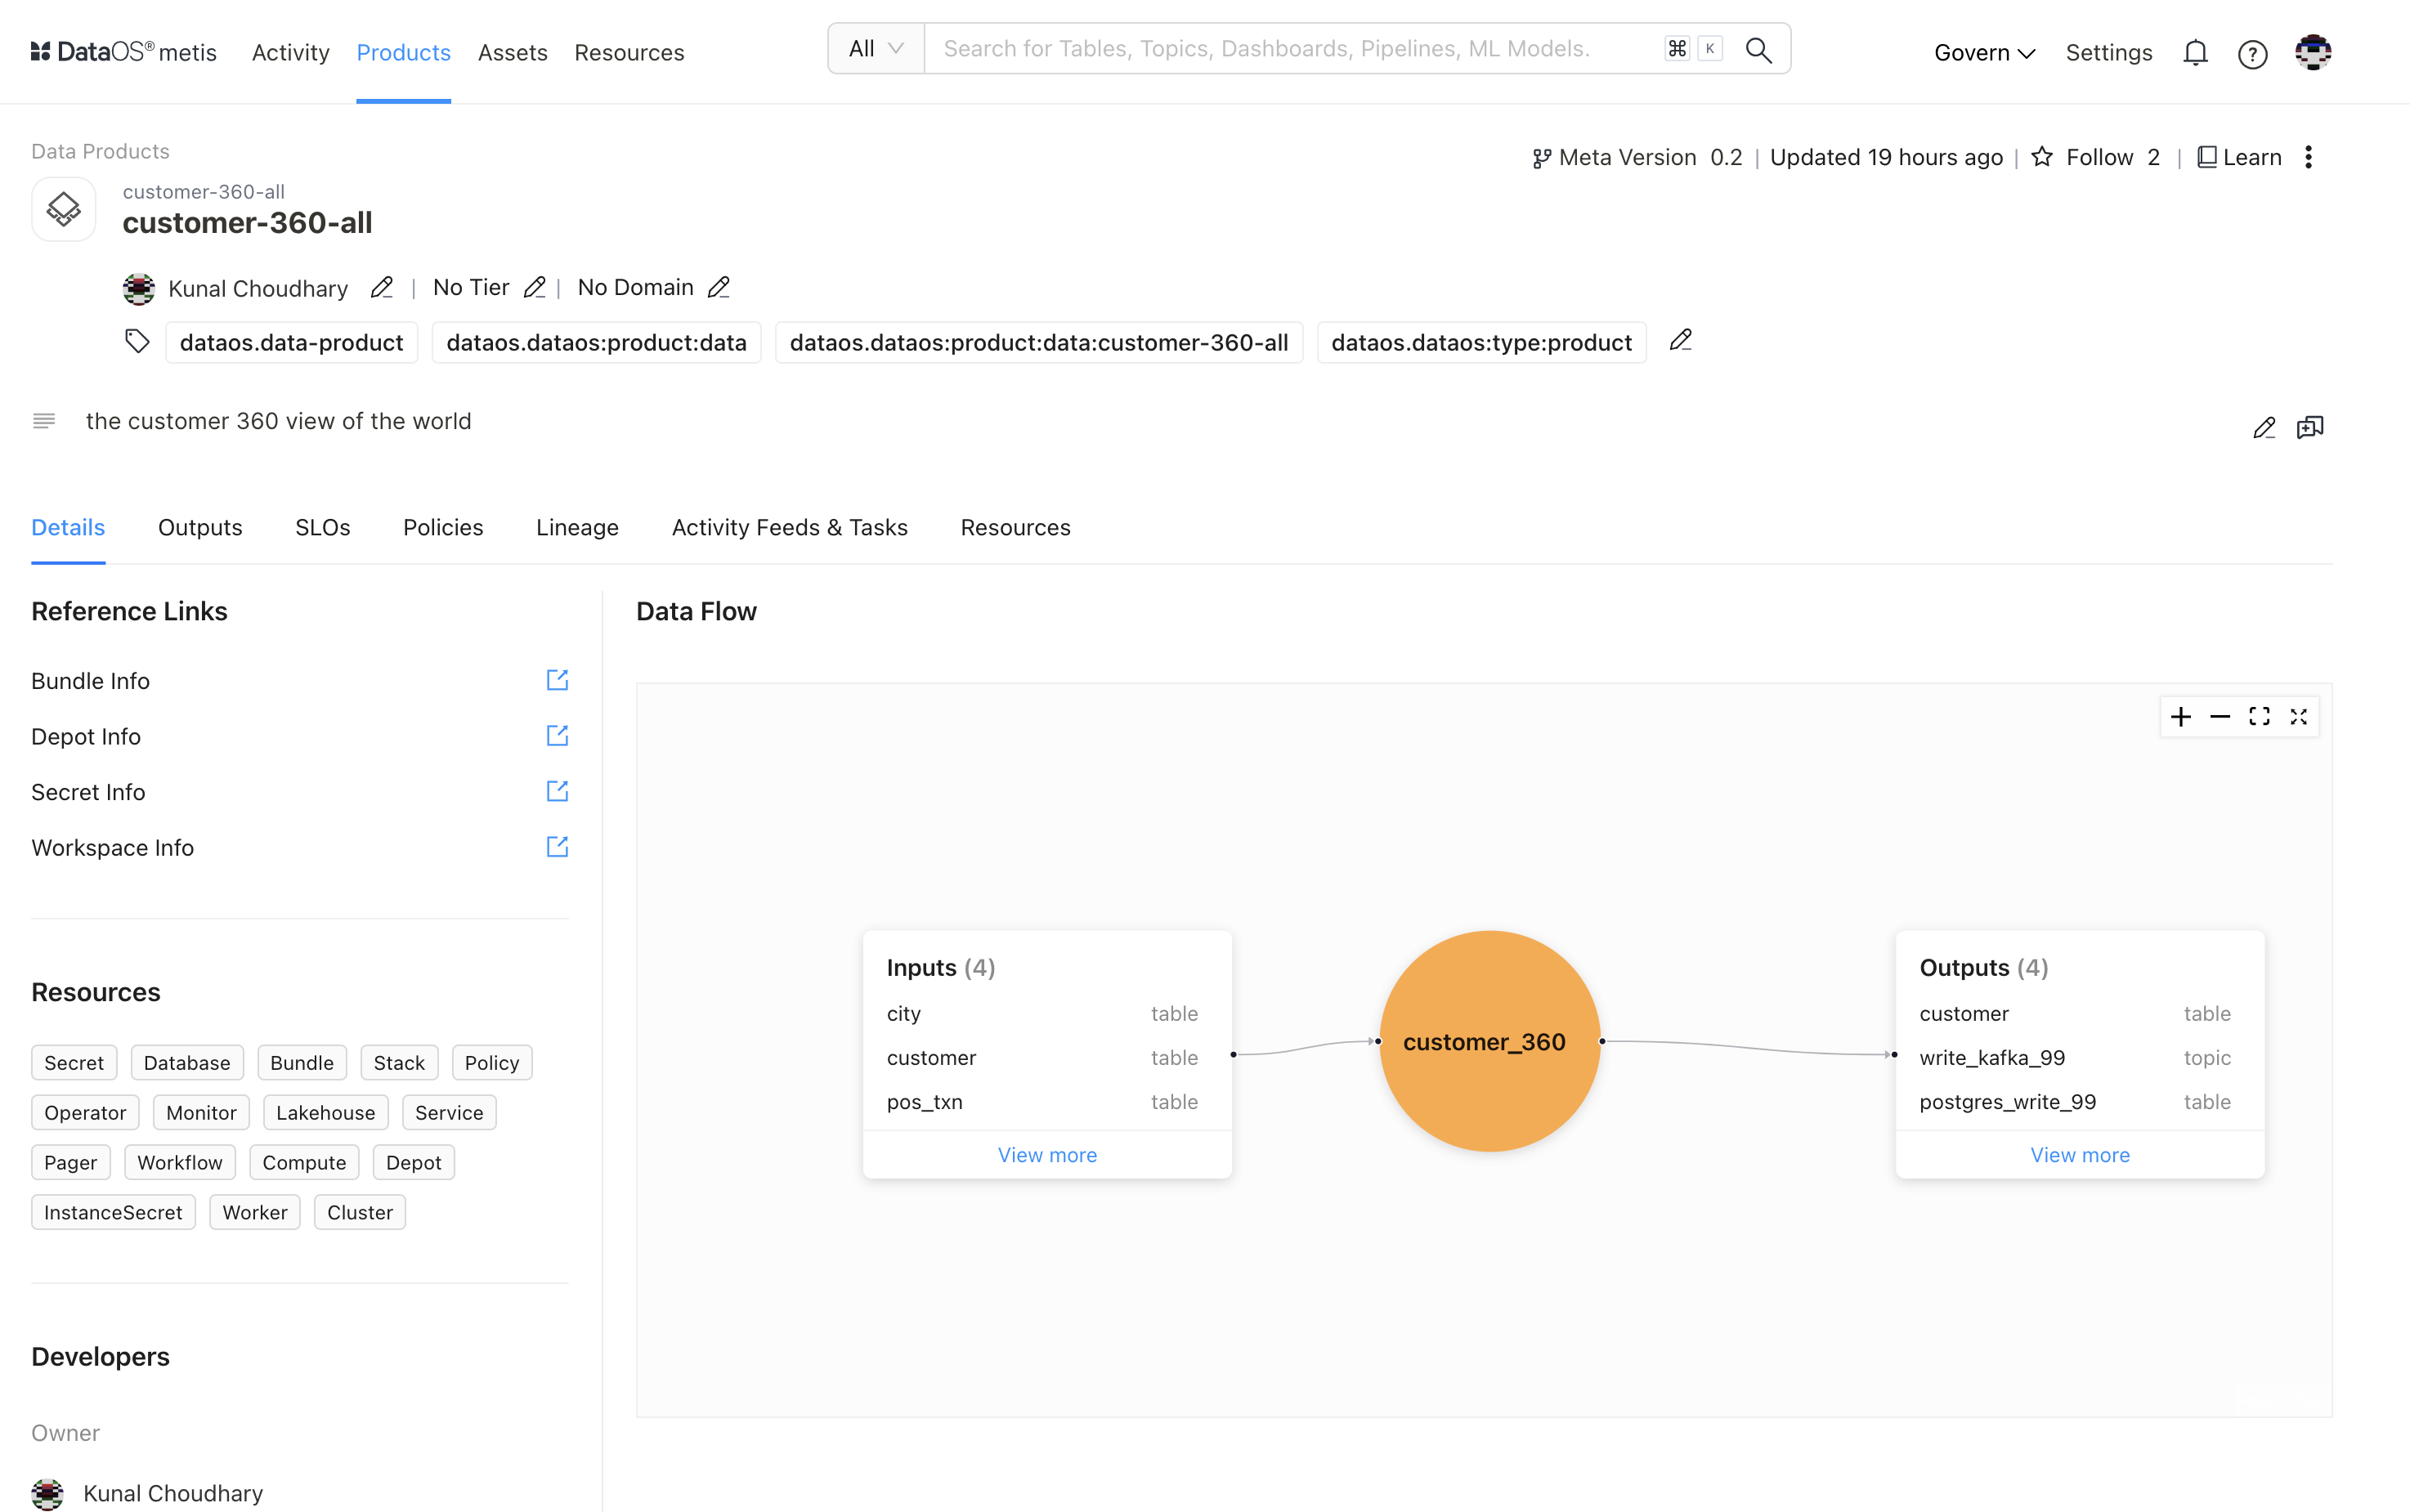Viewport: 2410px width, 1512px height.
Task: View more inputs in Data Flow
Action: pos(1047,1153)
